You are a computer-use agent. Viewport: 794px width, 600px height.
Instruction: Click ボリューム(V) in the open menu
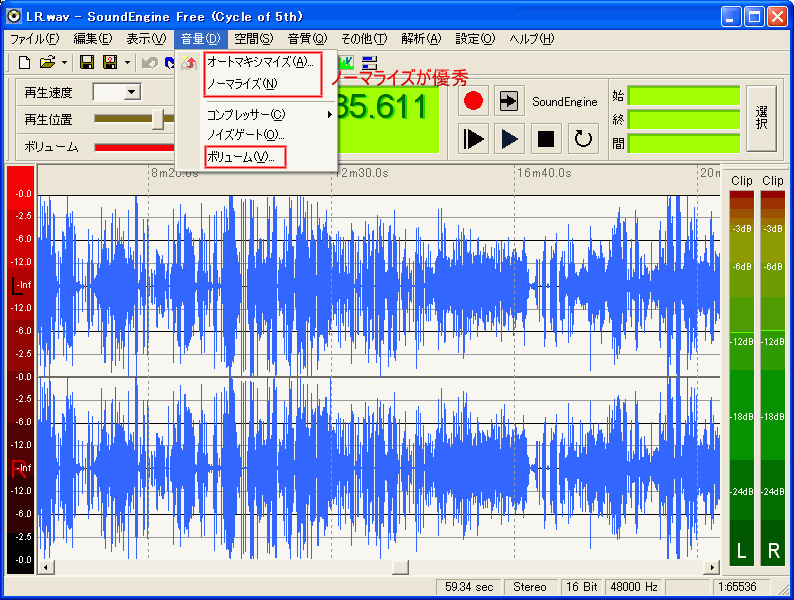point(240,157)
